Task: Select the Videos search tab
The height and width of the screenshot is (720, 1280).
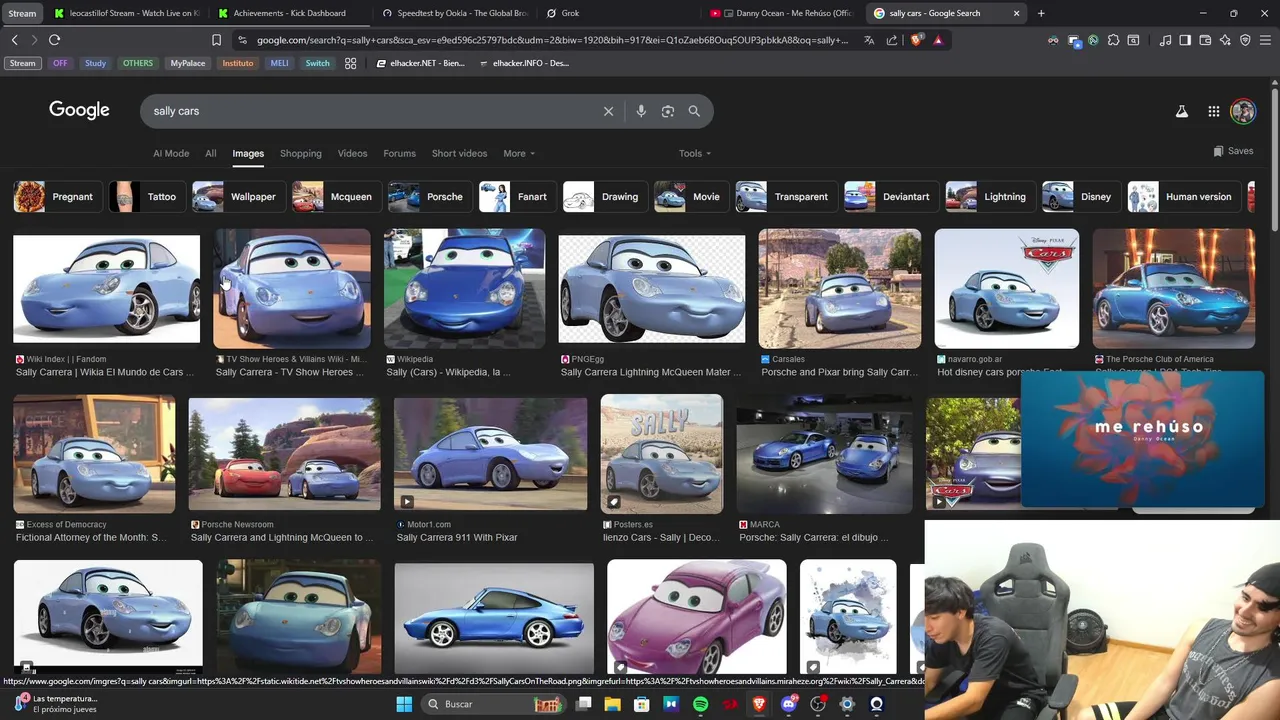Action: pyautogui.click(x=352, y=153)
